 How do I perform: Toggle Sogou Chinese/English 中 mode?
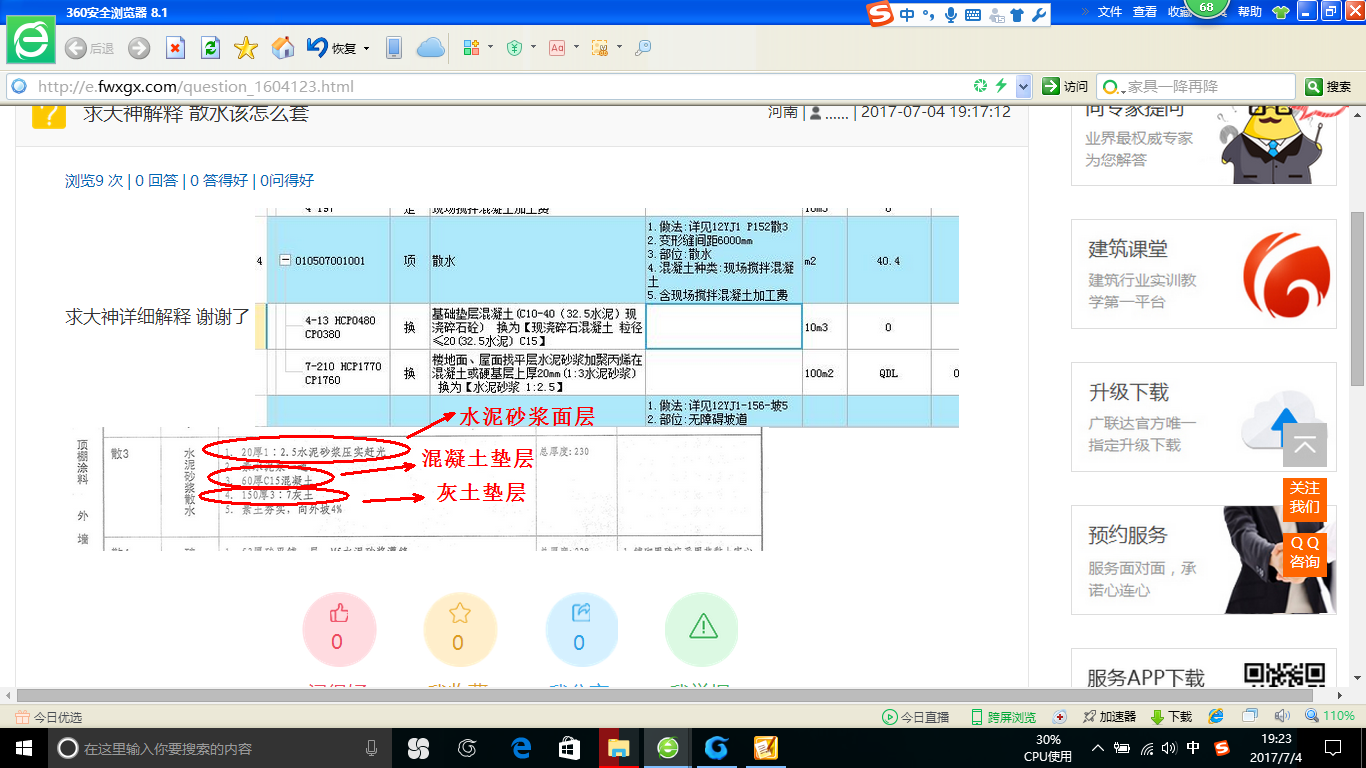tap(907, 15)
